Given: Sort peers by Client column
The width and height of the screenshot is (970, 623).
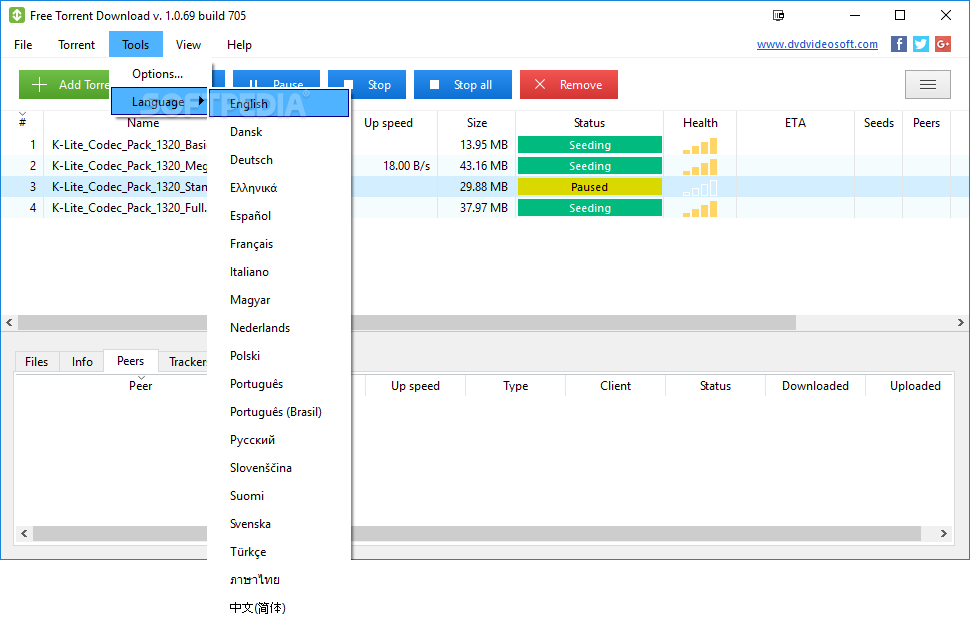Looking at the screenshot, I should click(x=616, y=385).
